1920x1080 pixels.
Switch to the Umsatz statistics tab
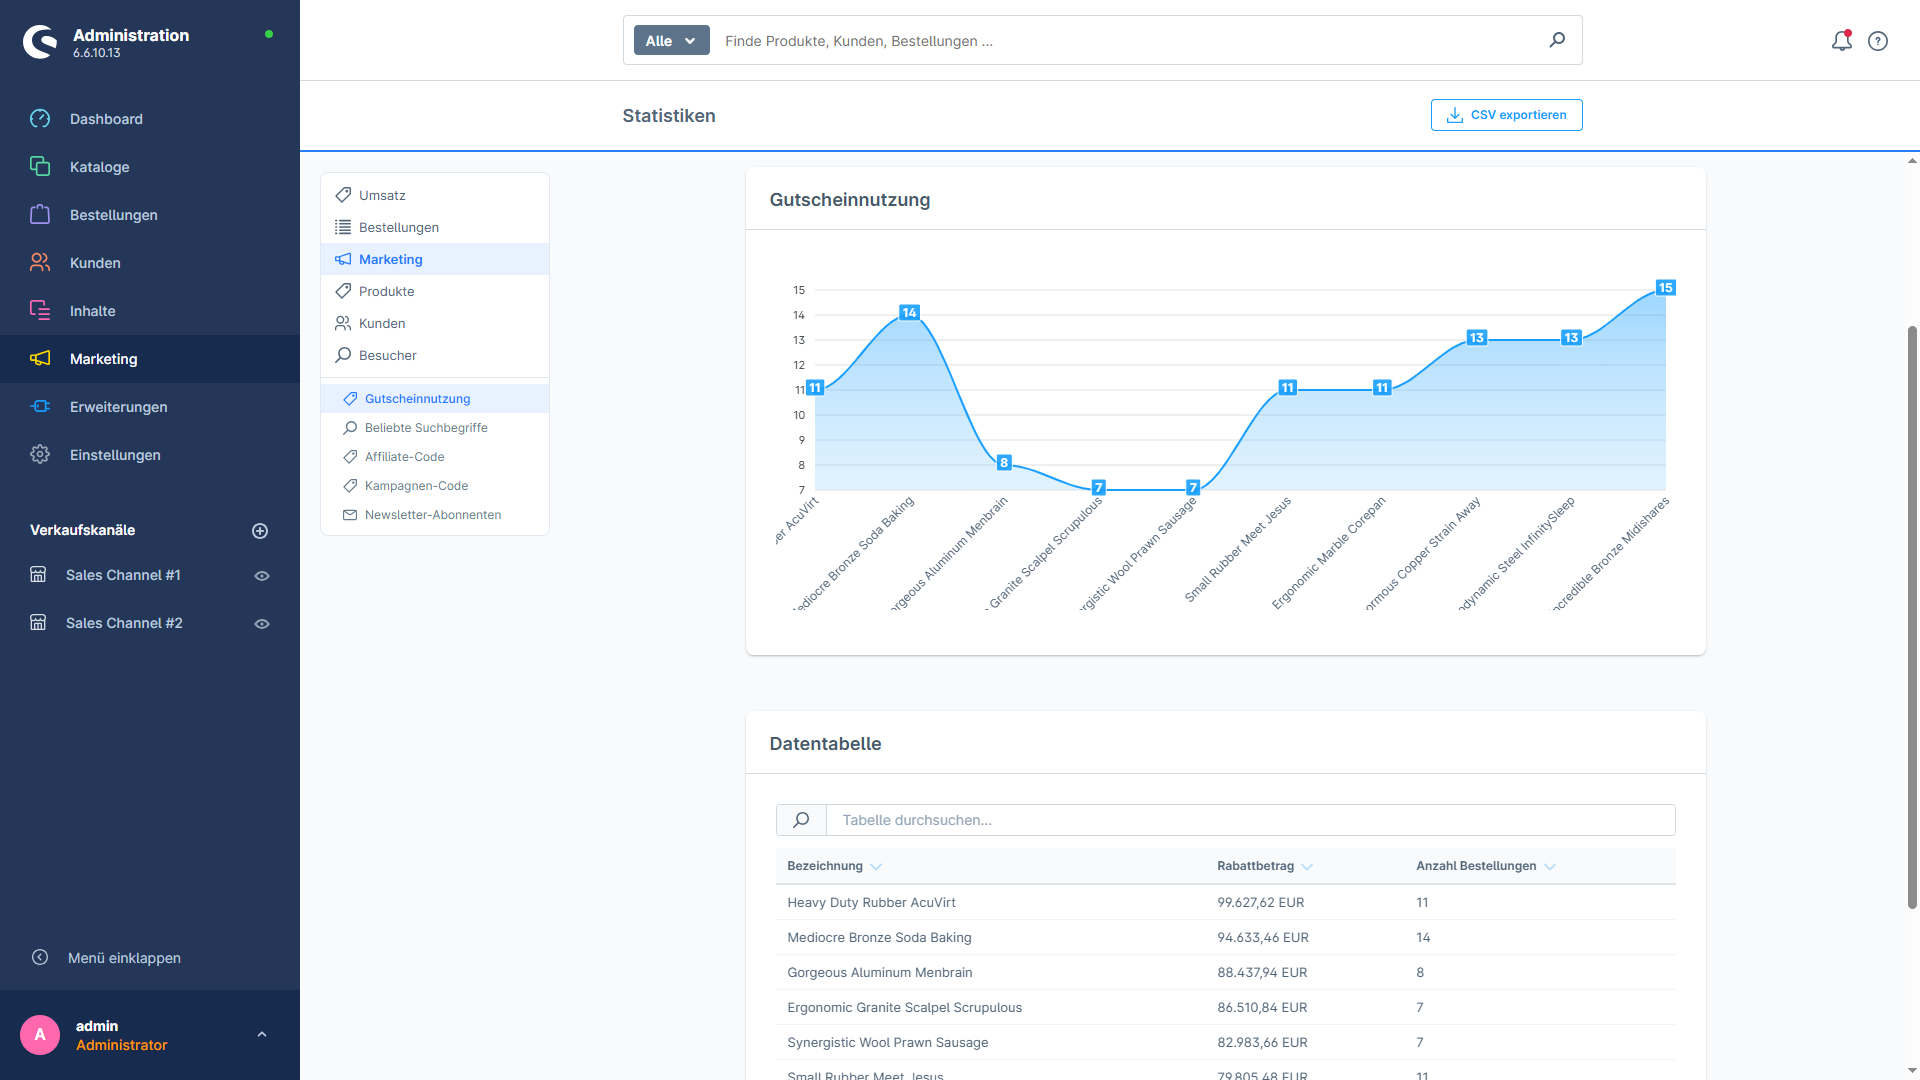(382, 195)
